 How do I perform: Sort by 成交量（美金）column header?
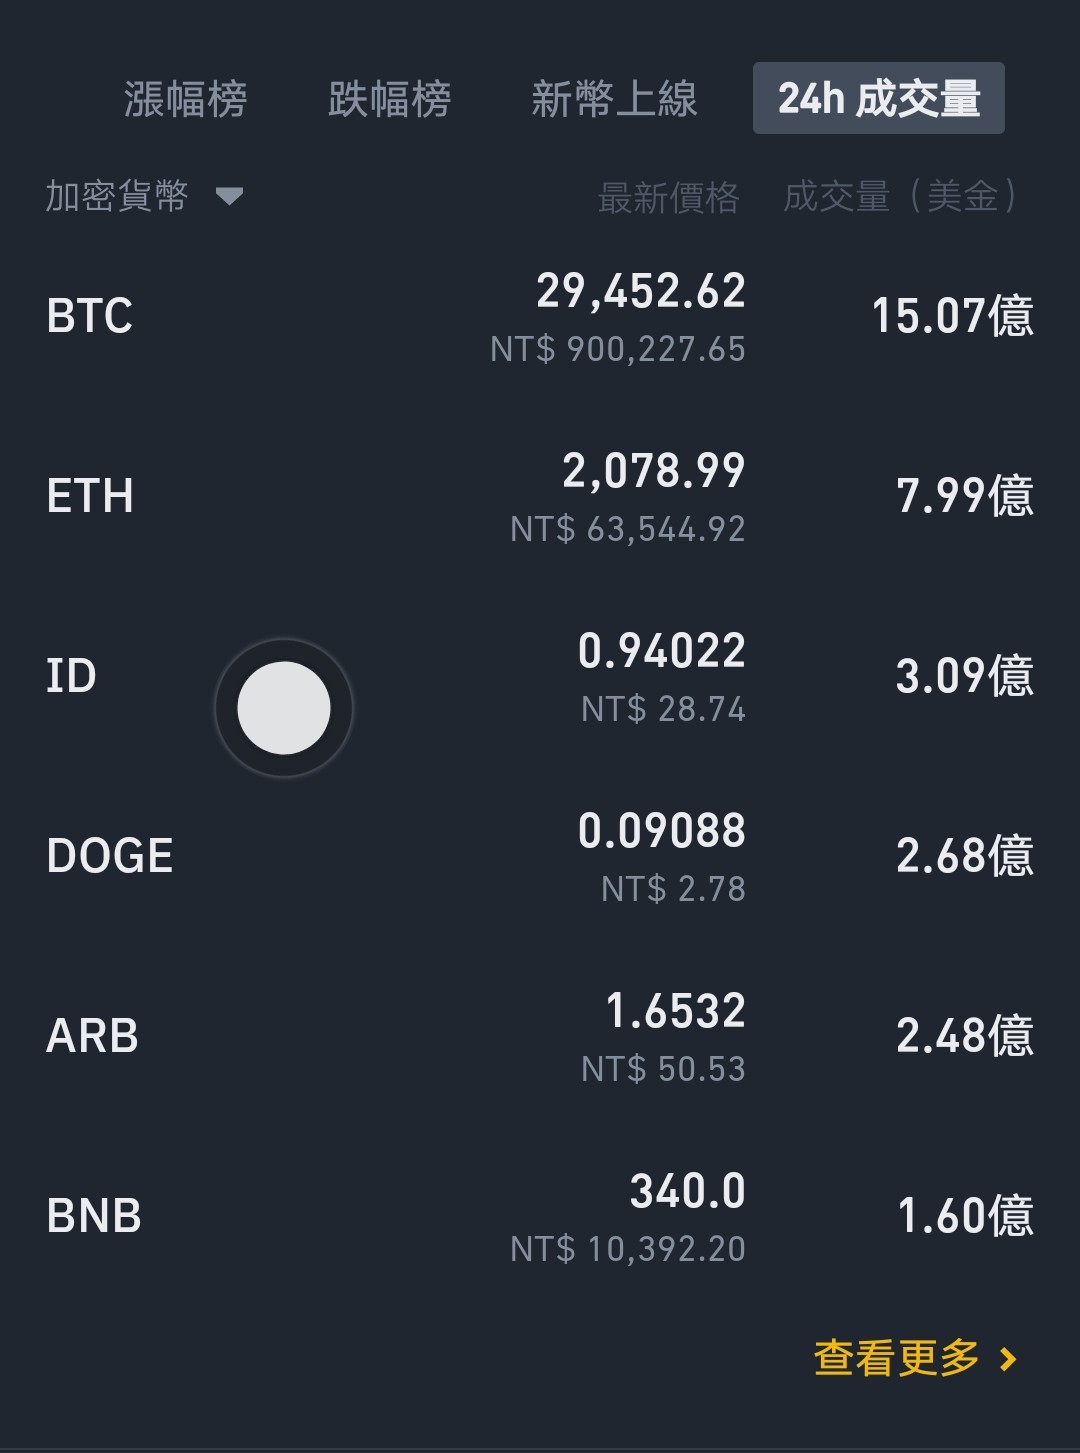900,196
